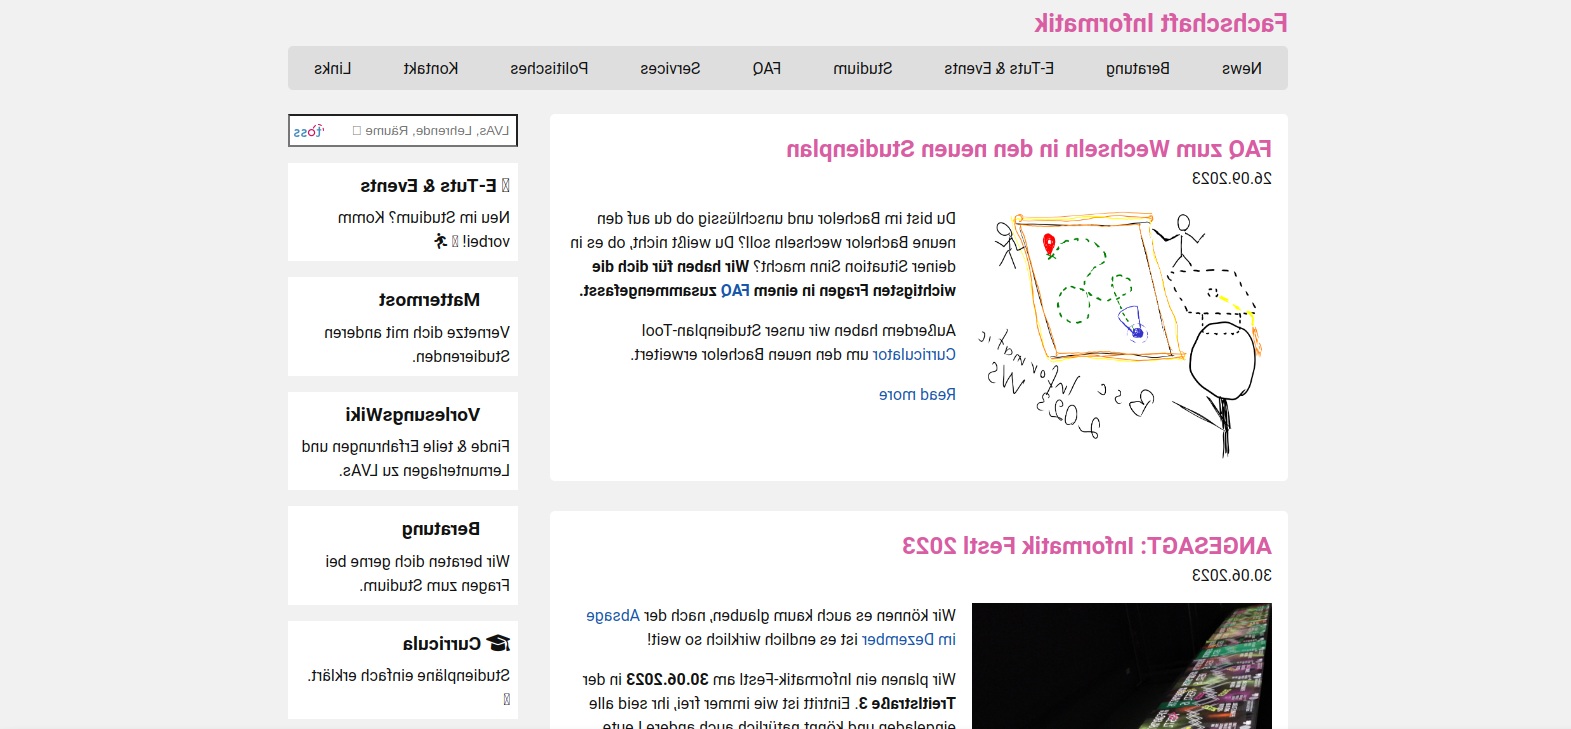Open the Curriculator link in the article text

point(914,354)
